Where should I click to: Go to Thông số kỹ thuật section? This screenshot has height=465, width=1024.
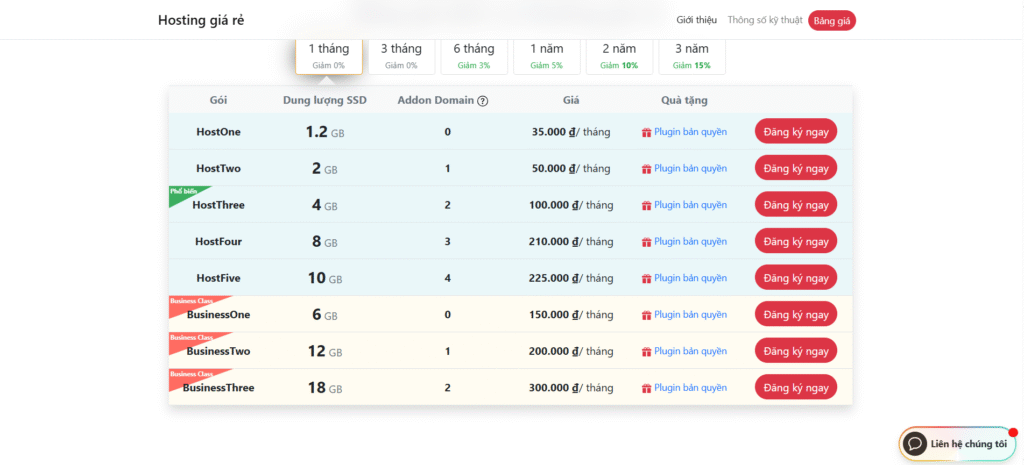click(765, 20)
